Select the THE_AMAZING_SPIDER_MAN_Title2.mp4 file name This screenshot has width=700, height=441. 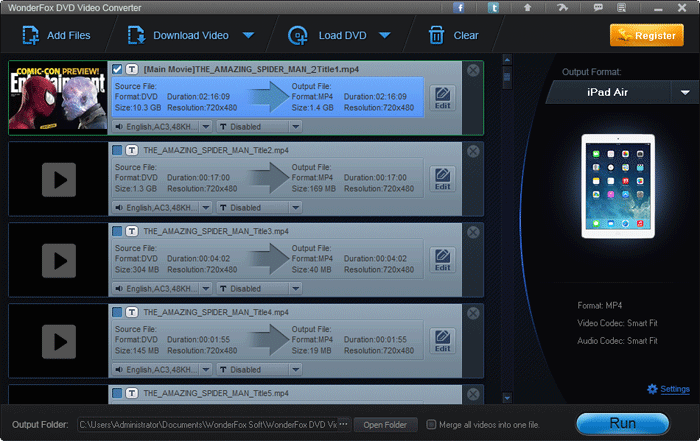pyautogui.click(x=216, y=150)
